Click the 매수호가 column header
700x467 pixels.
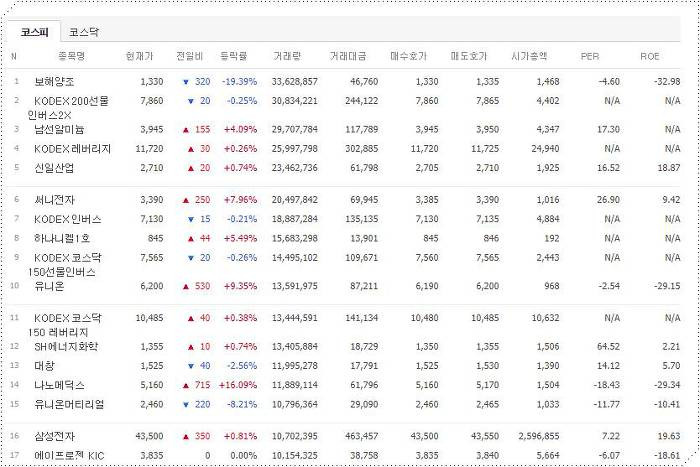pos(408,56)
